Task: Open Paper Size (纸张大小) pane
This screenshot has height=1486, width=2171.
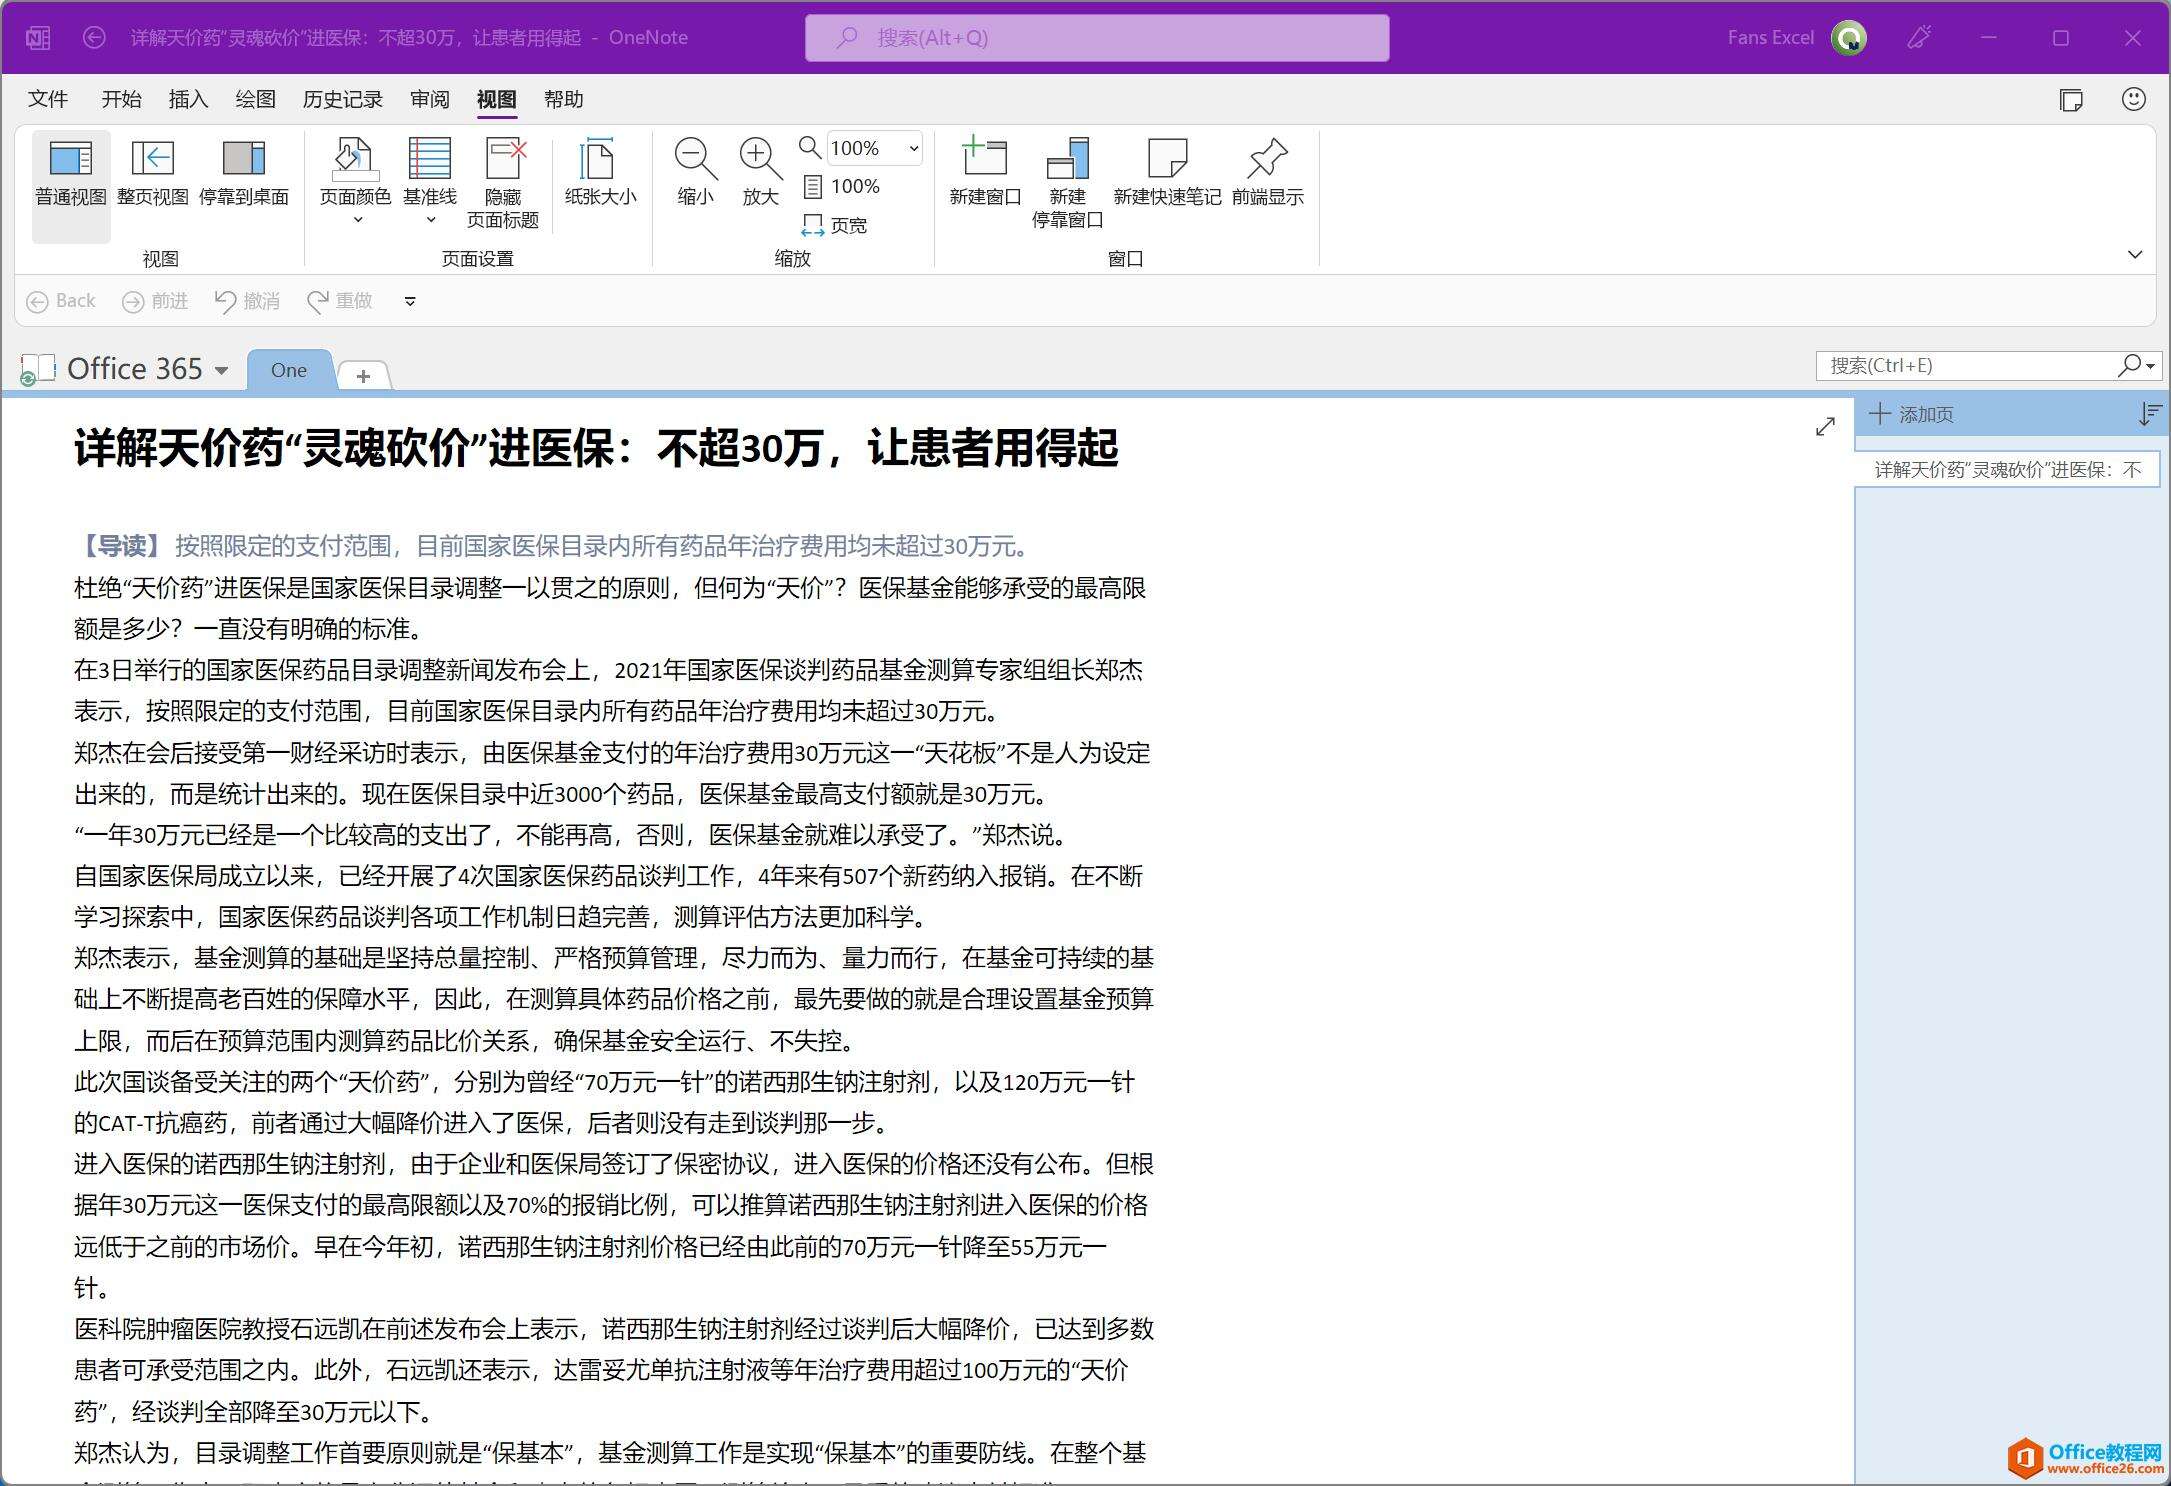Action: (x=600, y=173)
